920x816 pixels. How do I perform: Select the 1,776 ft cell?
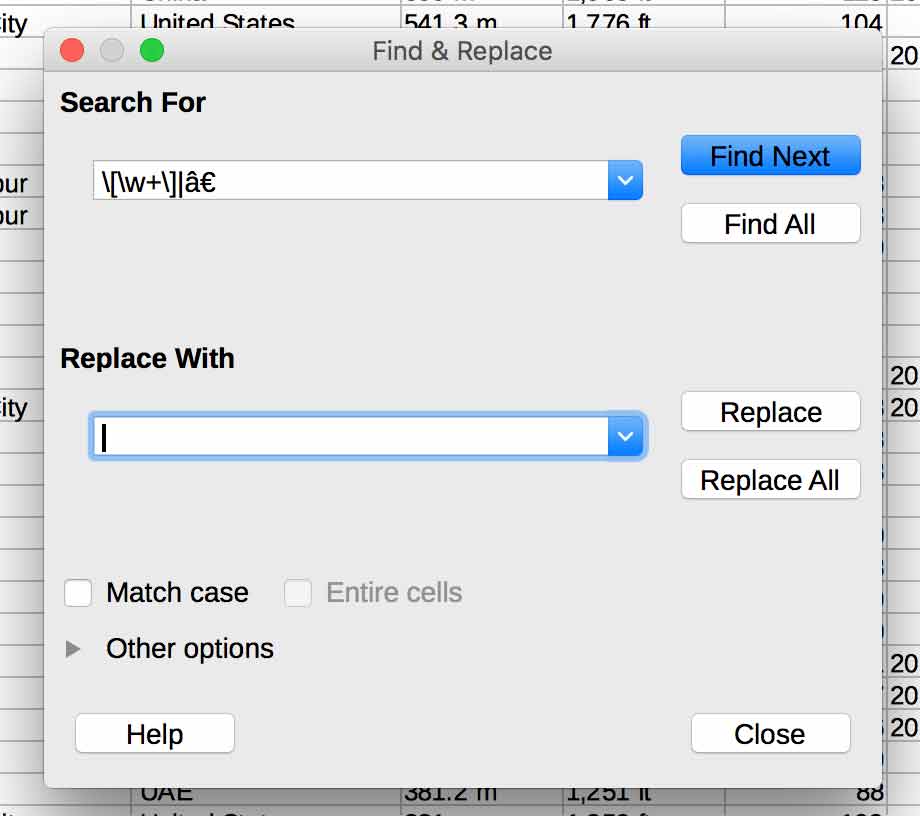(x=644, y=18)
